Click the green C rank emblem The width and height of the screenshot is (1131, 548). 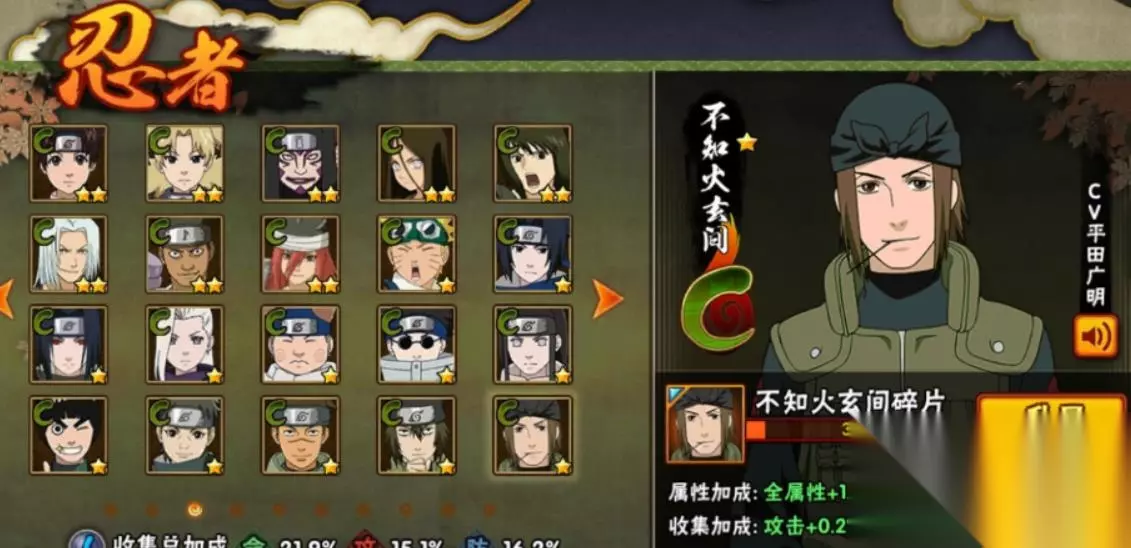click(x=718, y=308)
